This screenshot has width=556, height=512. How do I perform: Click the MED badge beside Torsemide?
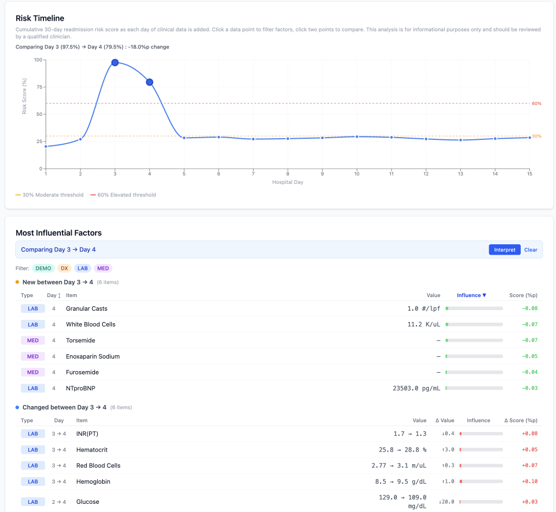tap(33, 340)
